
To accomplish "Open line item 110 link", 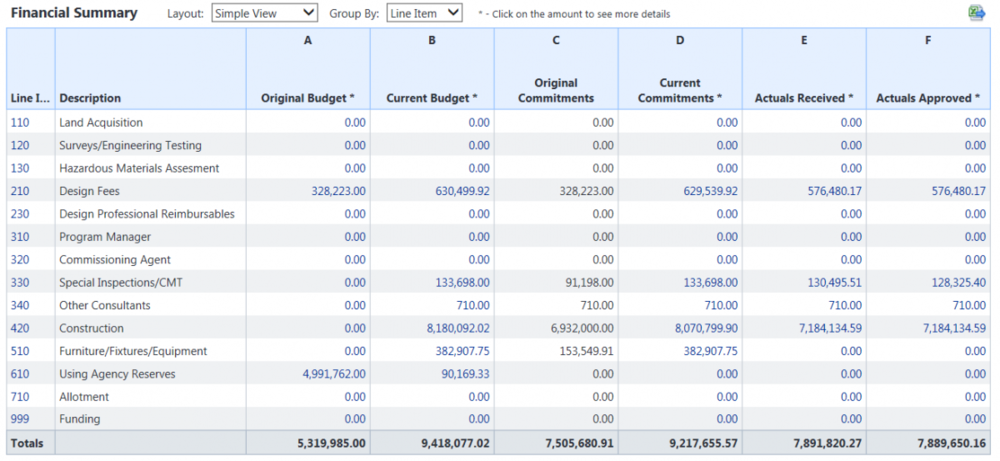I will tap(20, 122).
